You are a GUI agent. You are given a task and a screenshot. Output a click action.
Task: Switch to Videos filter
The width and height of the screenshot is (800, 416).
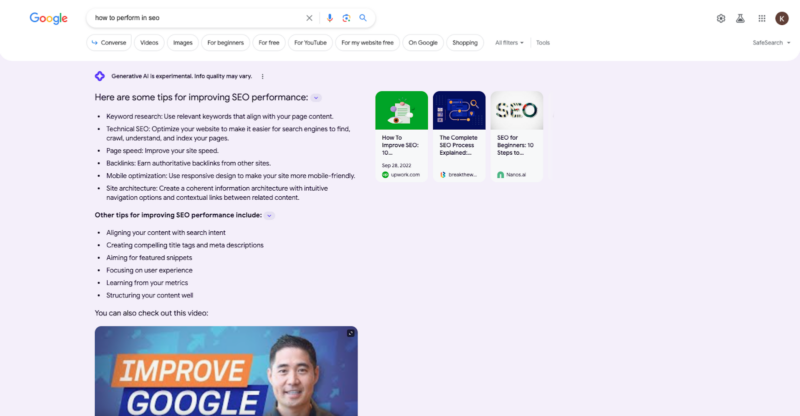click(149, 43)
